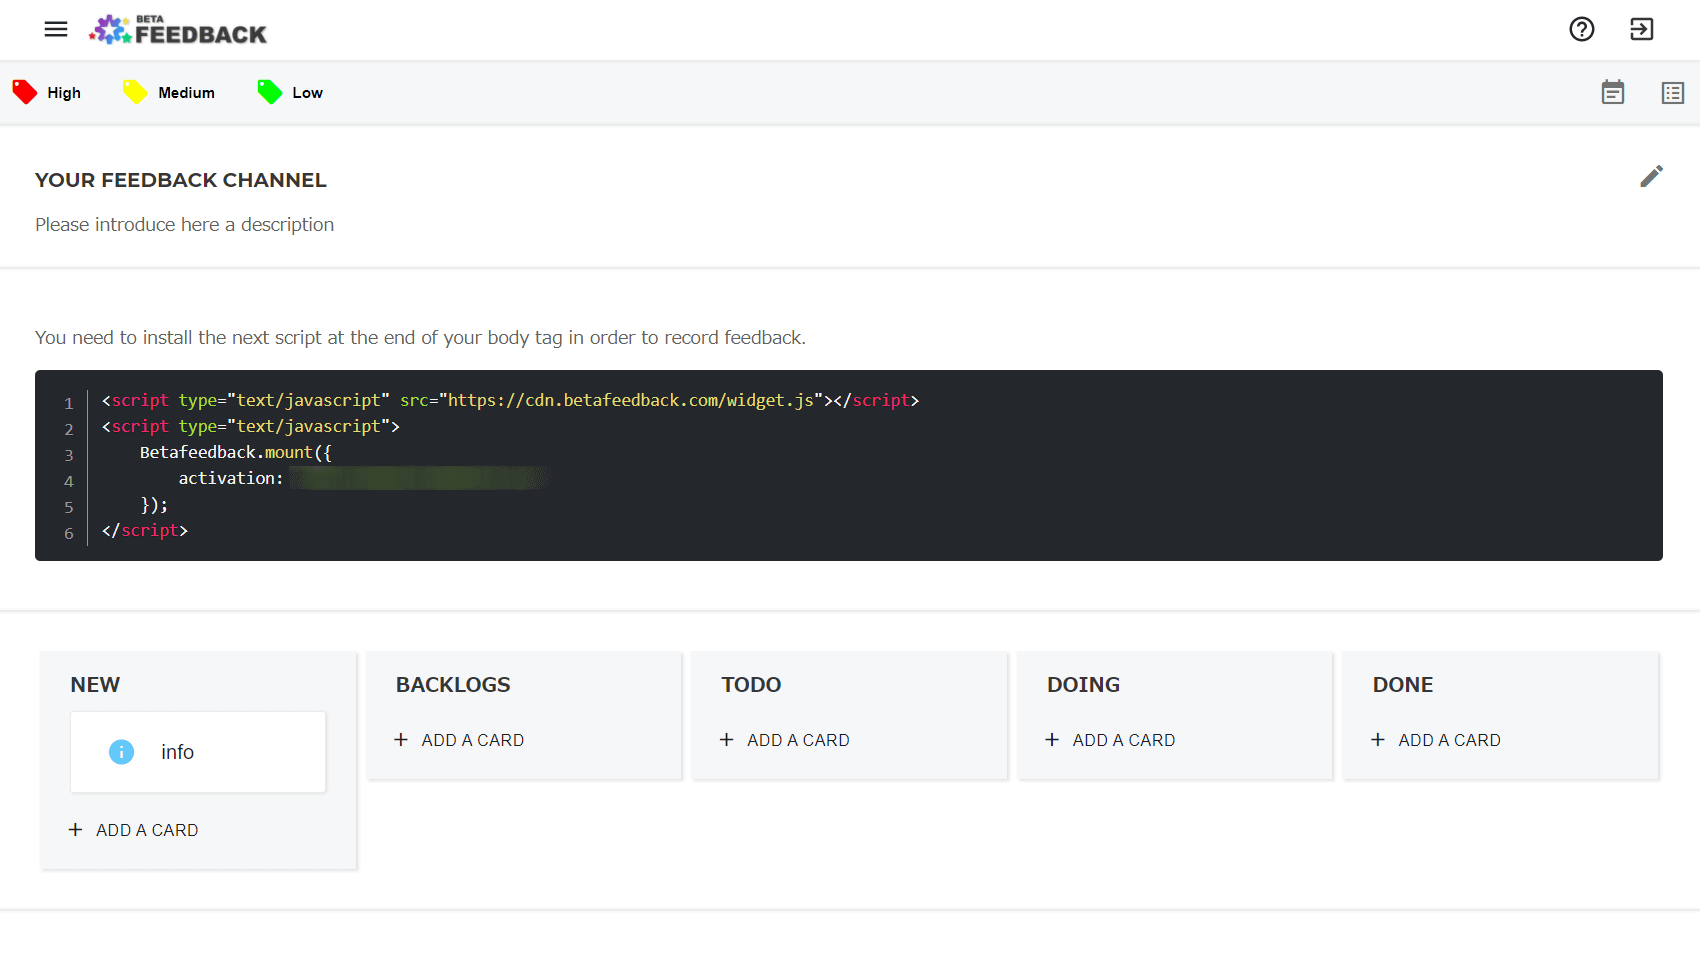Image resolution: width=1700 pixels, height=956 pixels.
Task: Click the Beta Feedback logo
Action: (178, 30)
